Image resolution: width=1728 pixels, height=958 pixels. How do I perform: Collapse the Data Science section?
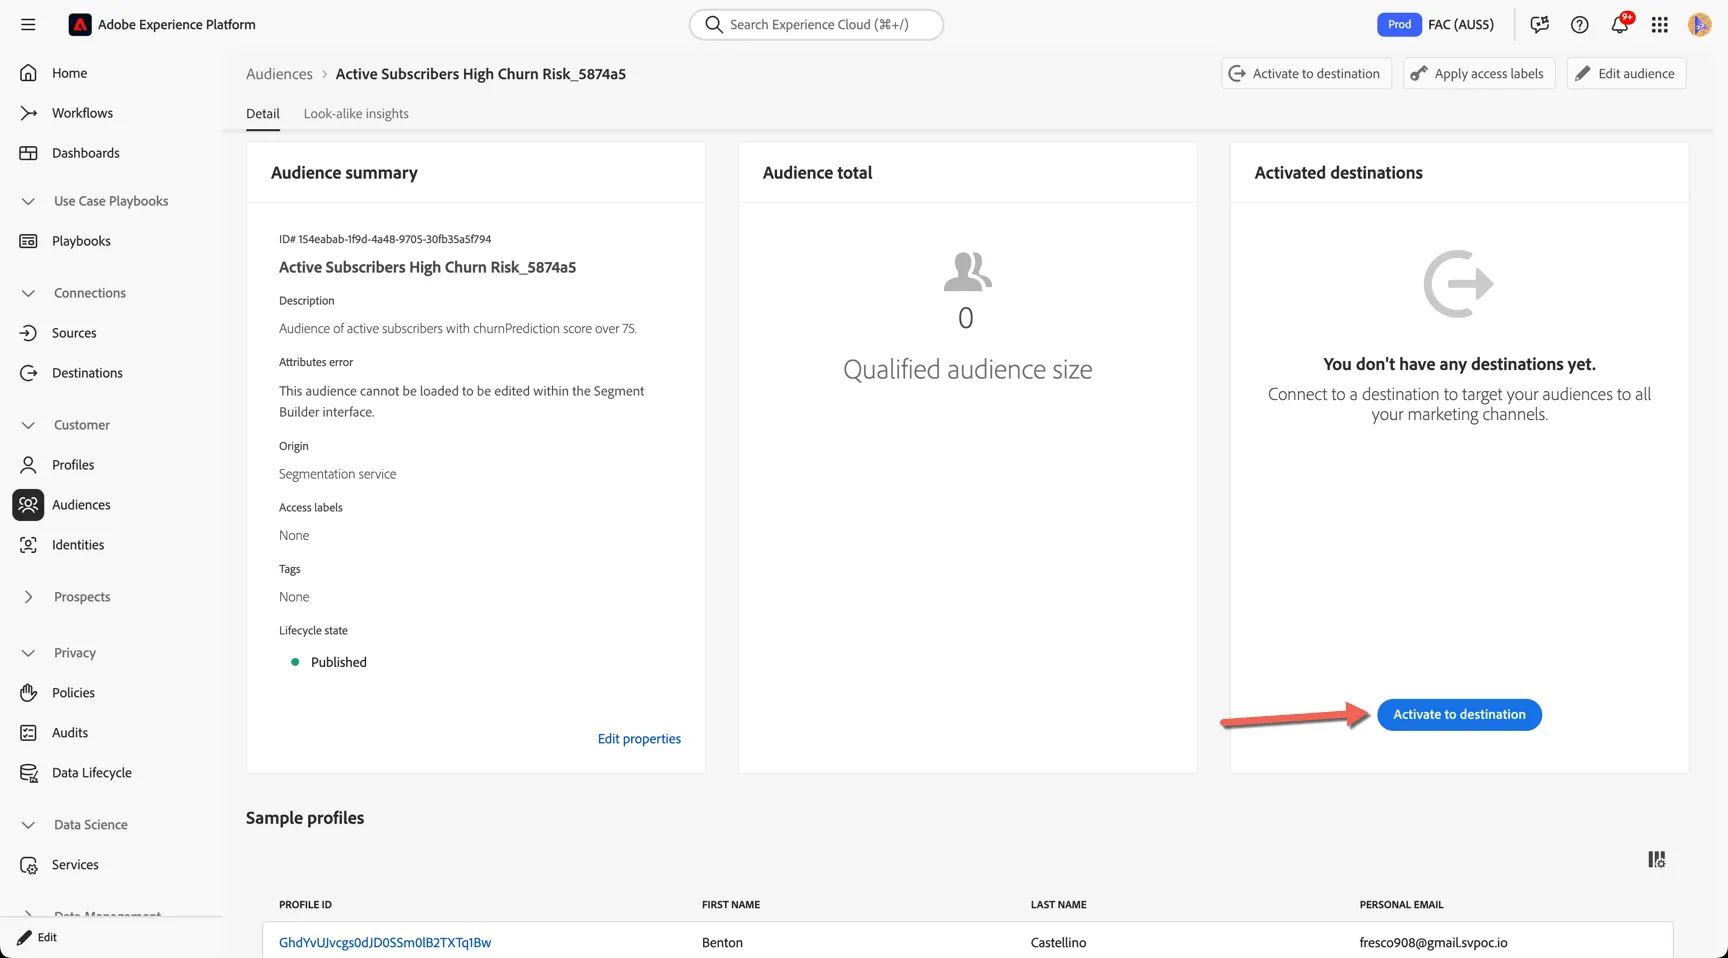coord(28,825)
